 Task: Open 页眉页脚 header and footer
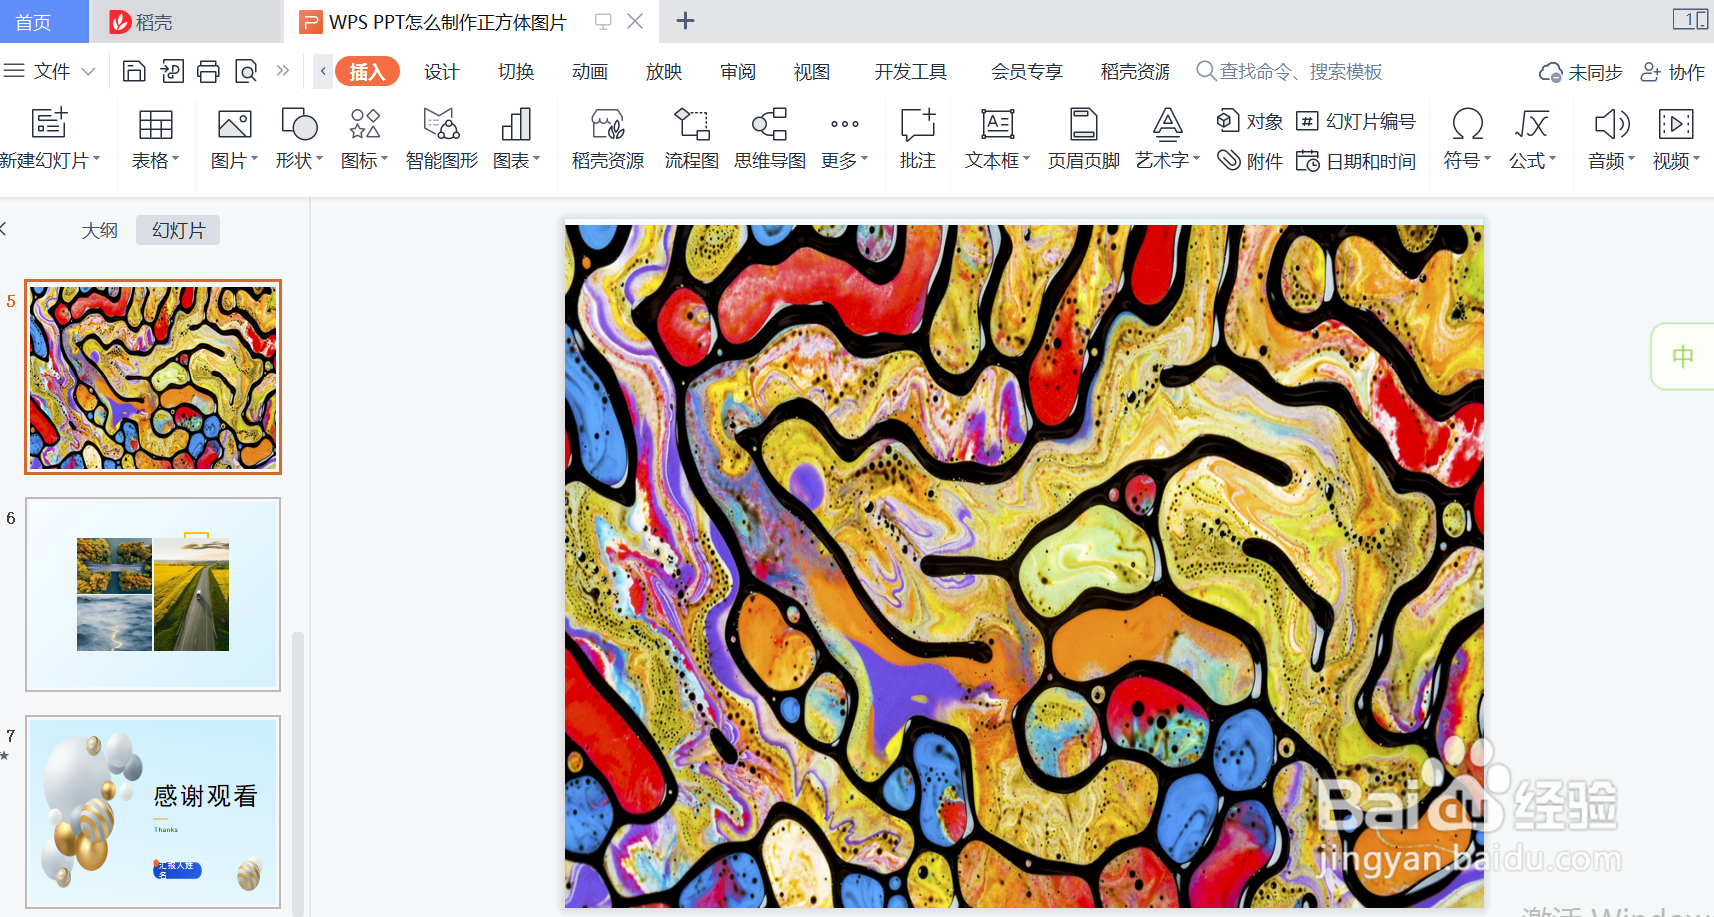click(1083, 138)
